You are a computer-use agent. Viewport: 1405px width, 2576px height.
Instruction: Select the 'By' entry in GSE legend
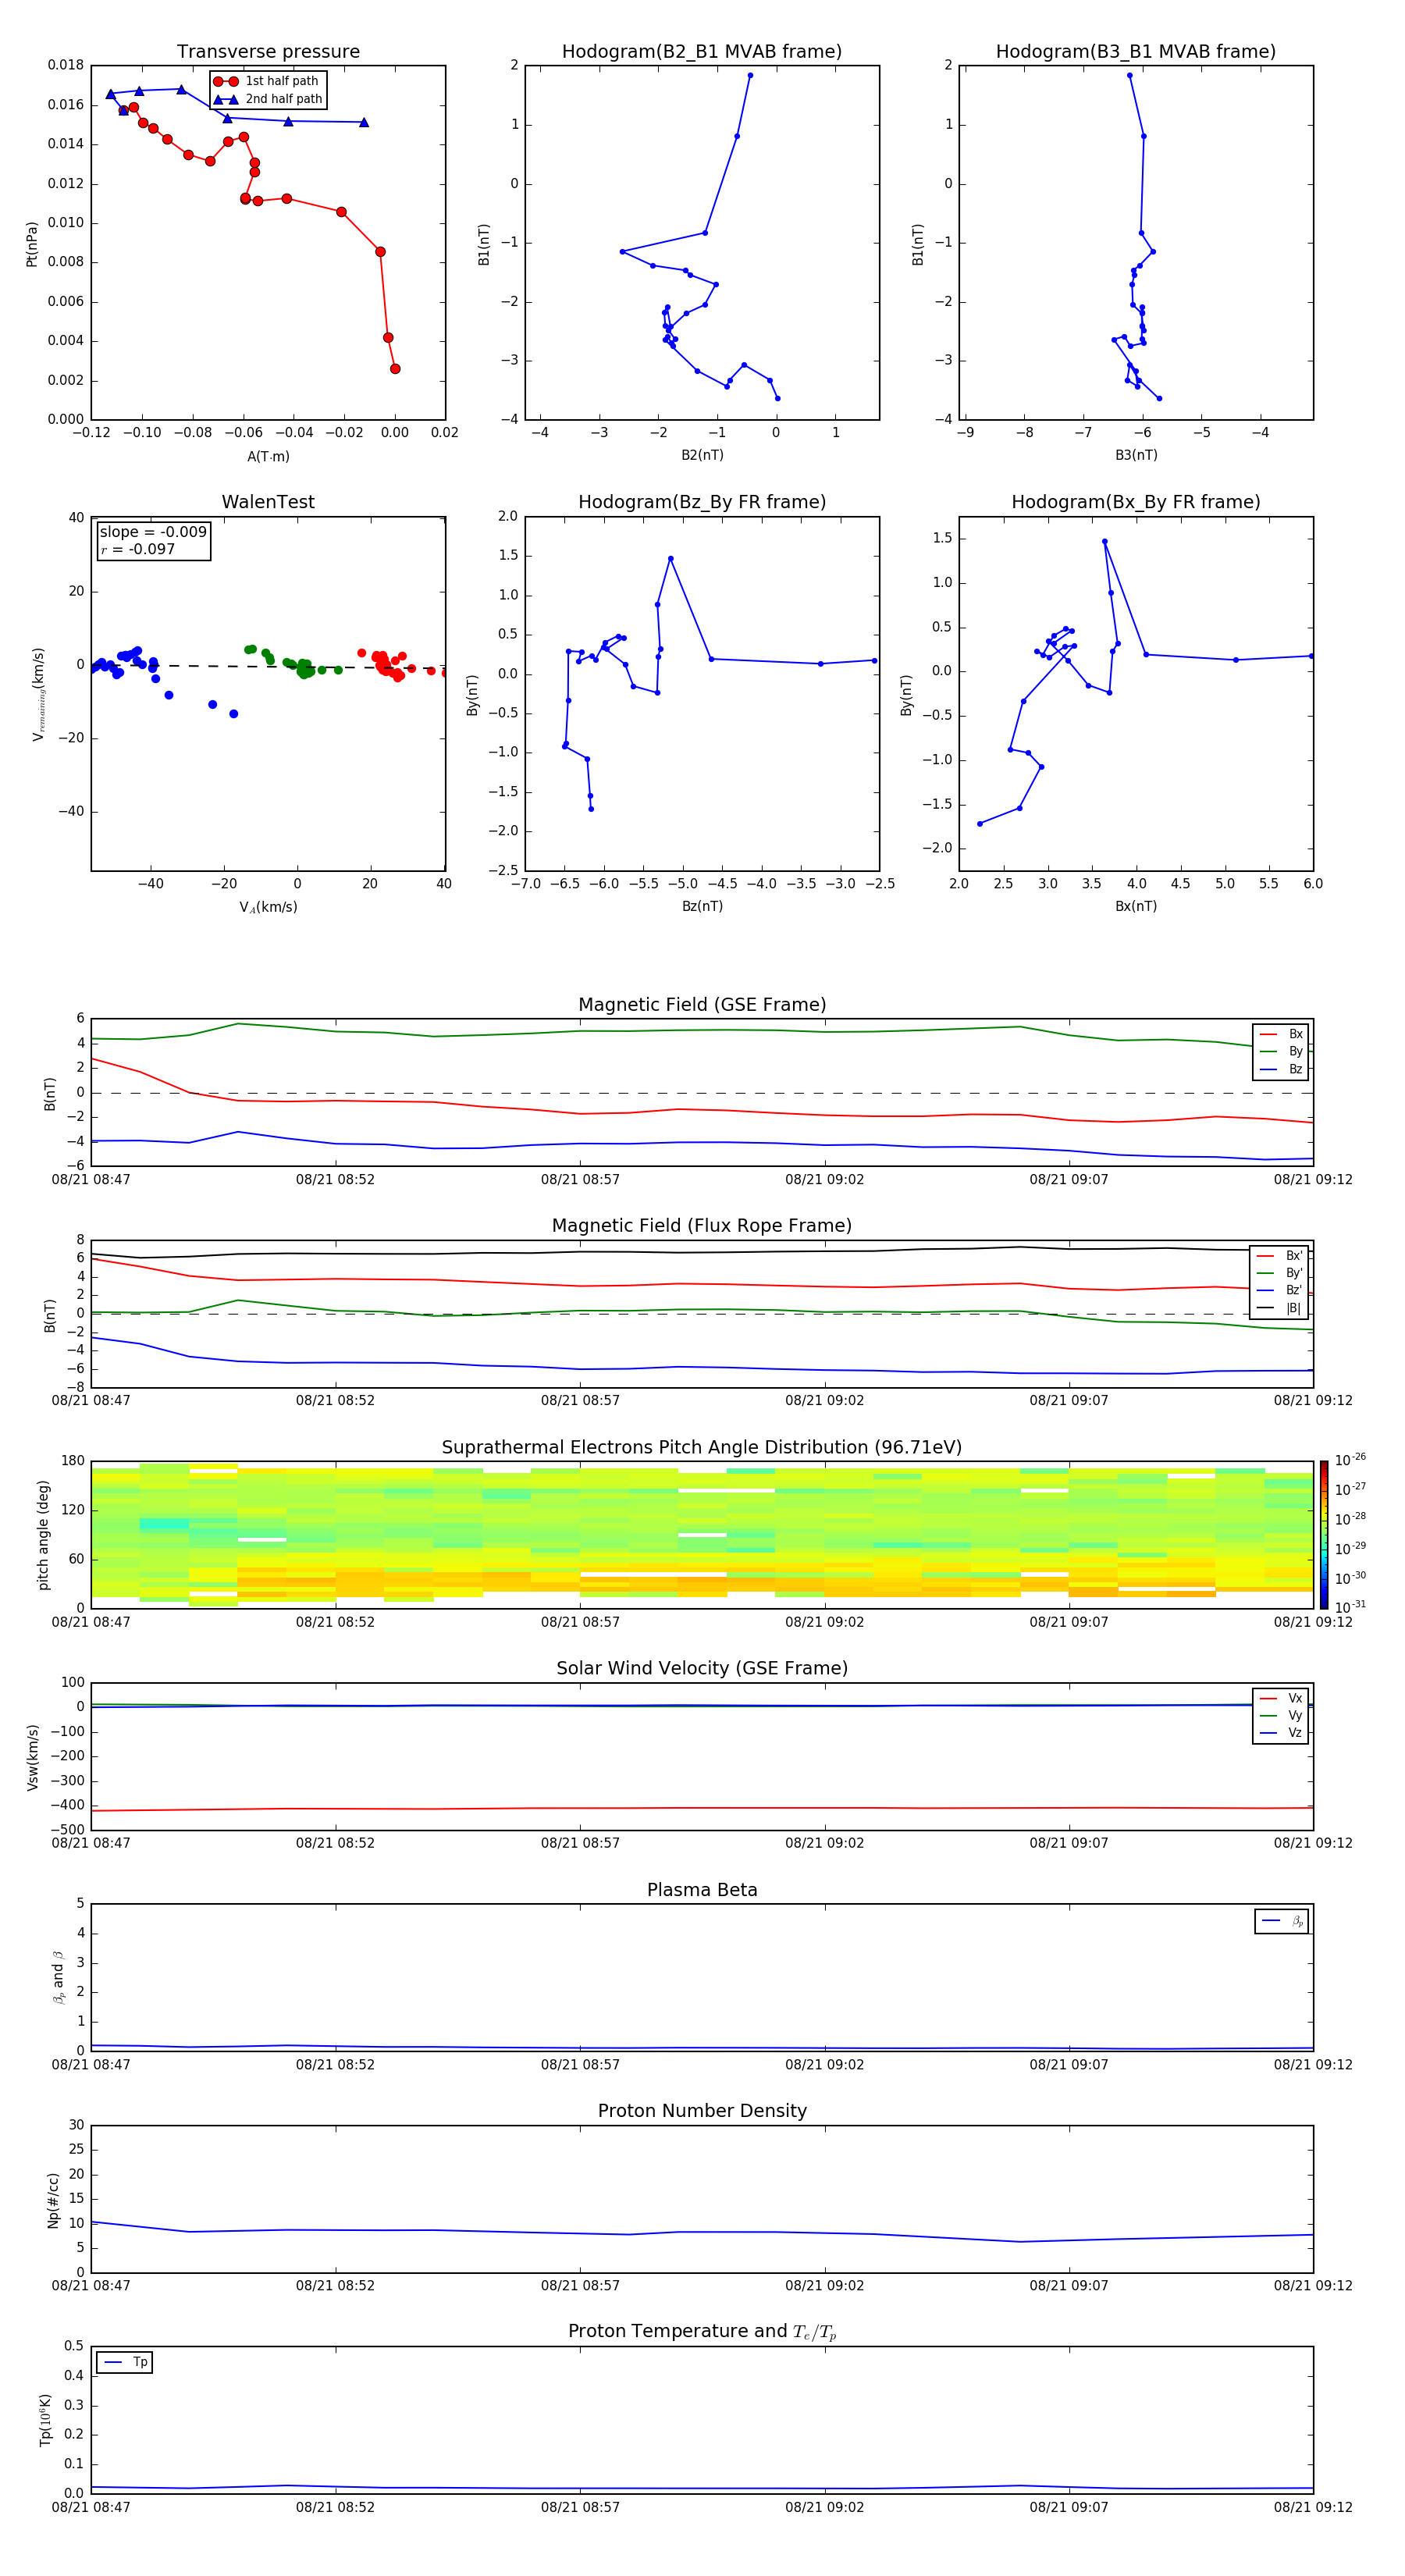(x=1281, y=1051)
